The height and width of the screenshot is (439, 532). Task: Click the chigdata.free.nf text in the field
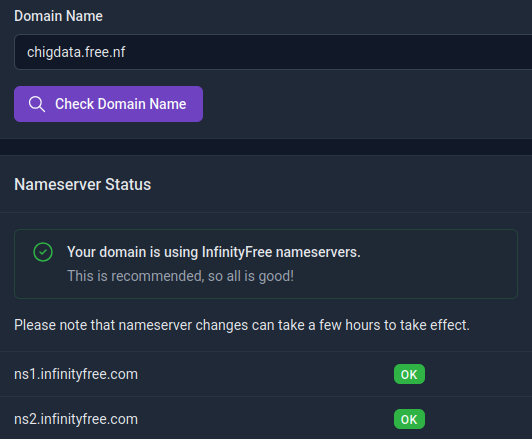click(76, 52)
